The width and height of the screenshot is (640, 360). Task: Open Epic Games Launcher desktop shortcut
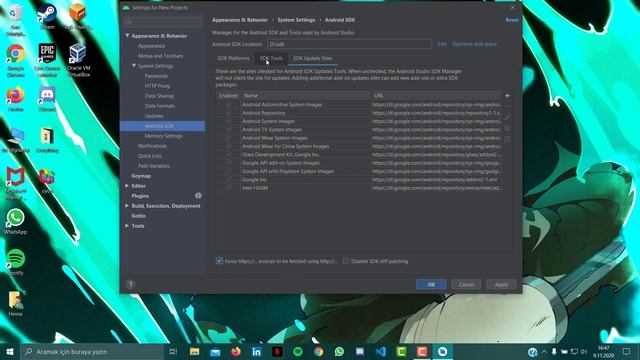tap(47, 60)
